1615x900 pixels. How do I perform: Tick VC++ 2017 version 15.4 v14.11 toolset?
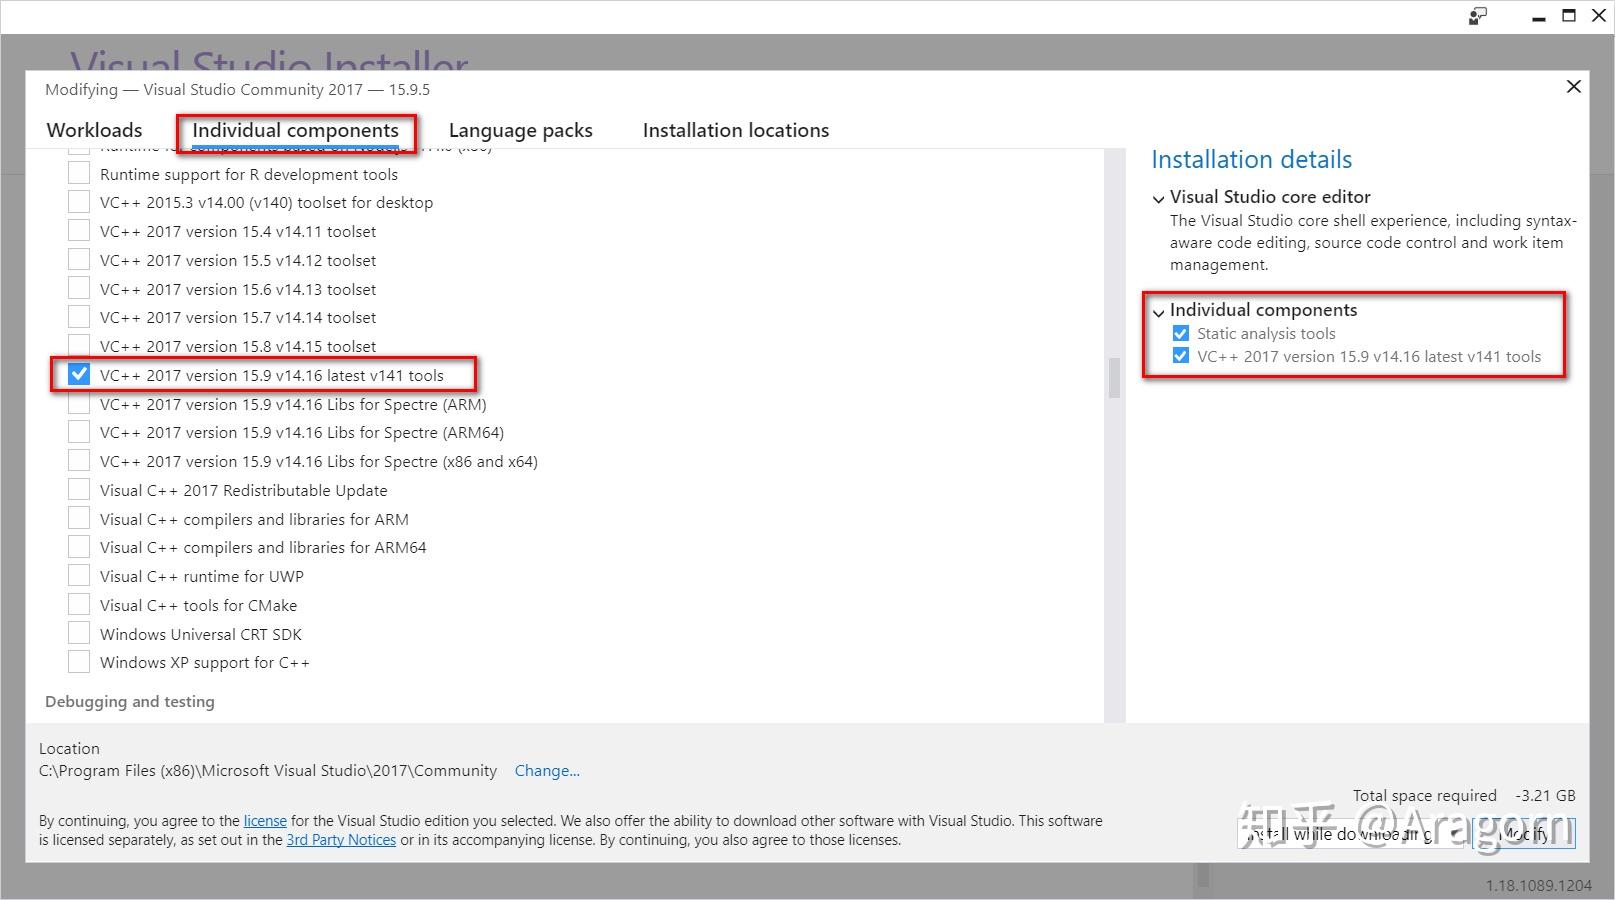pyautogui.click(x=79, y=231)
